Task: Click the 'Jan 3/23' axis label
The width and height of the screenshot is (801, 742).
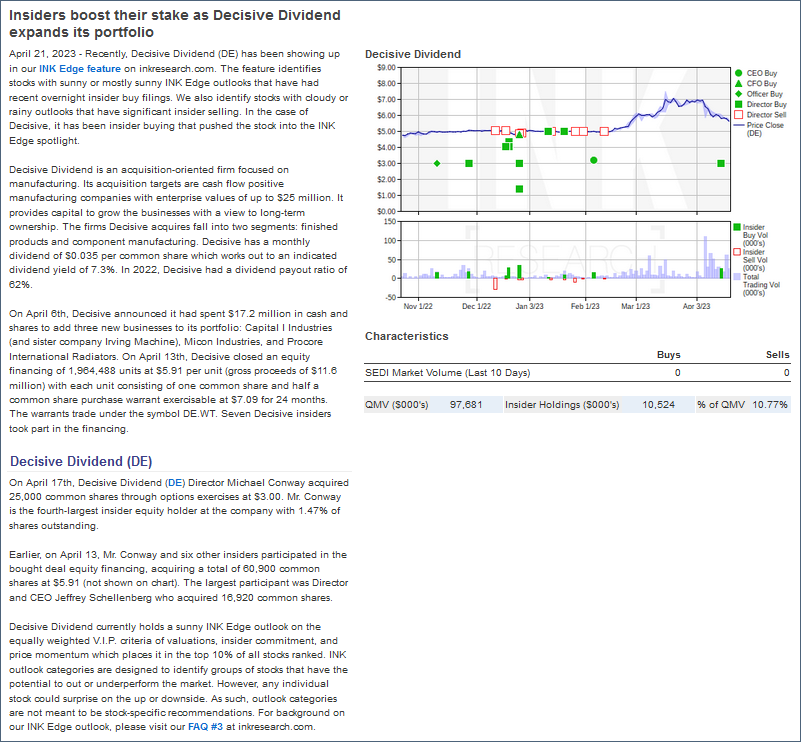Action: point(530,306)
